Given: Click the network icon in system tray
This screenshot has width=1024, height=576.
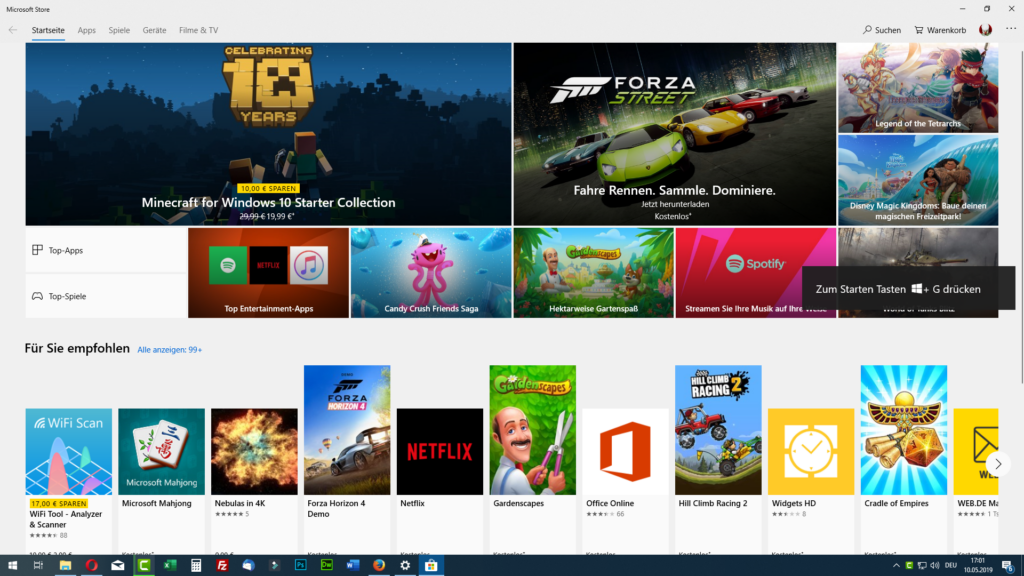Looking at the screenshot, I should pyautogui.click(x=921, y=566).
